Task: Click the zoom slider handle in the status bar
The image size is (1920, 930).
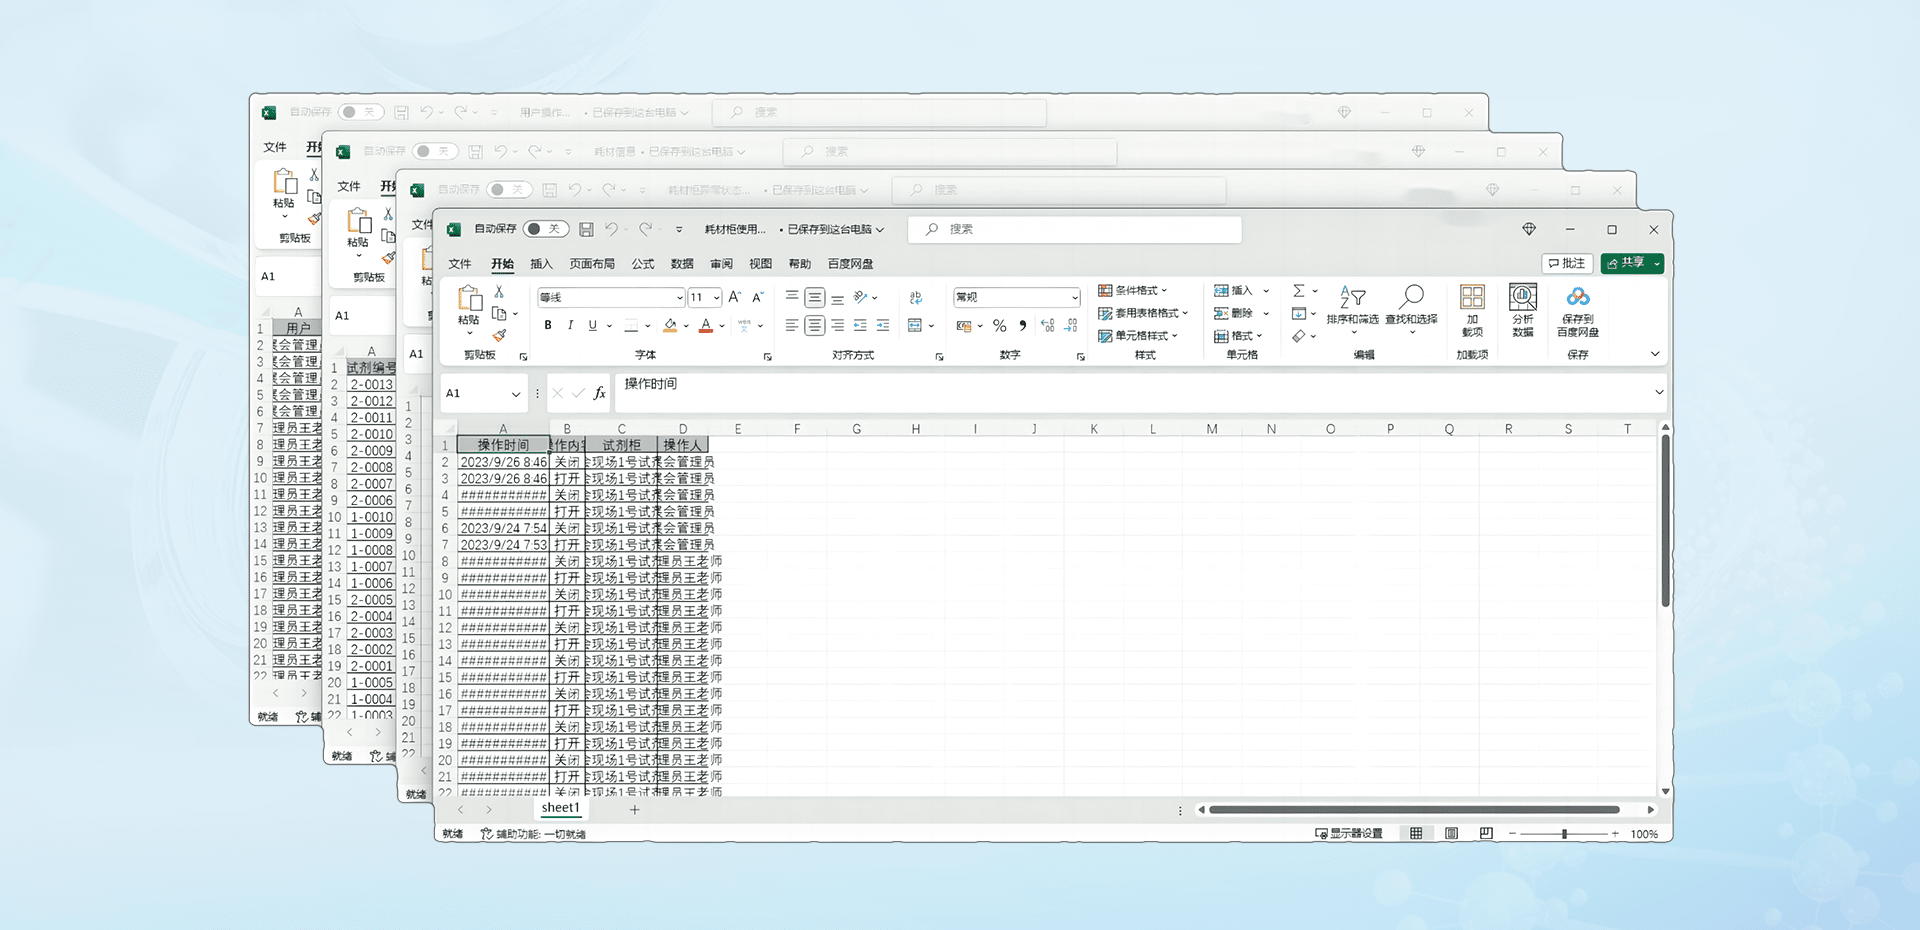Action: [x=1564, y=833]
